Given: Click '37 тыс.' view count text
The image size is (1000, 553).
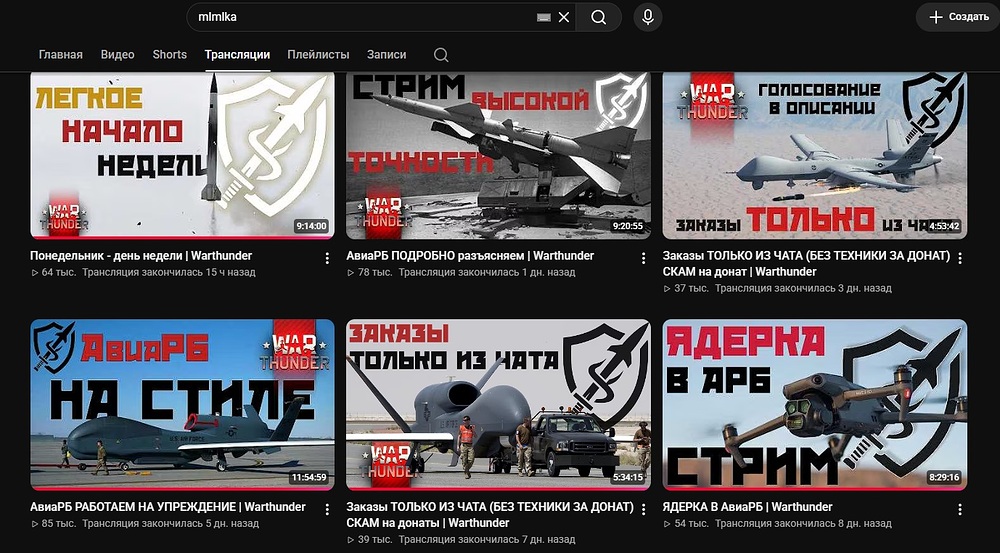Looking at the screenshot, I should tap(691, 288).
